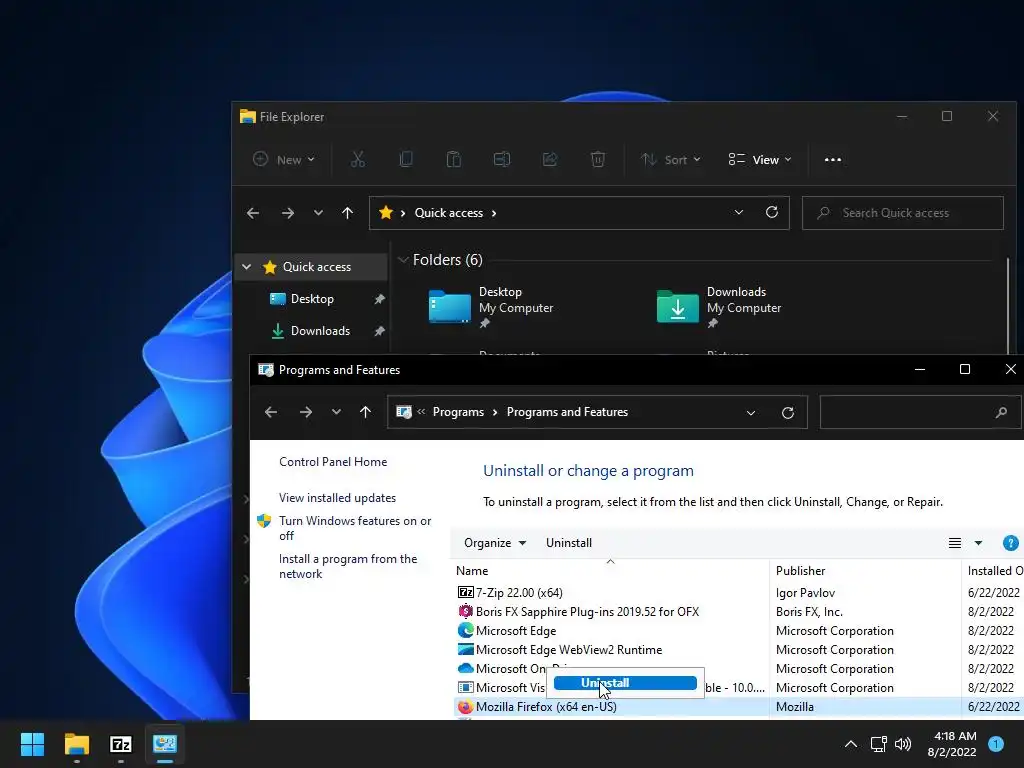The height and width of the screenshot is (768, 1024).
Task: Open View installed updates link
Action: click(x=337, y=498)
